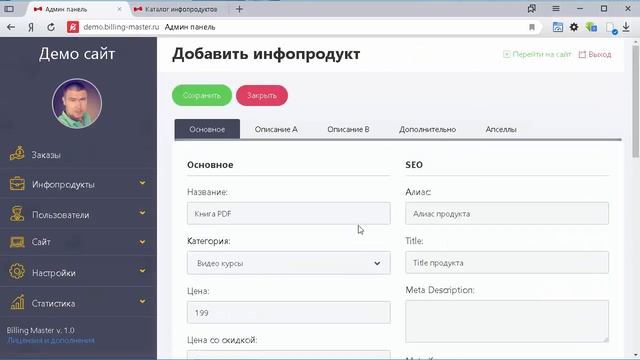
Task: Open the tab sidebar panel icon
Action: coord(9,9)
